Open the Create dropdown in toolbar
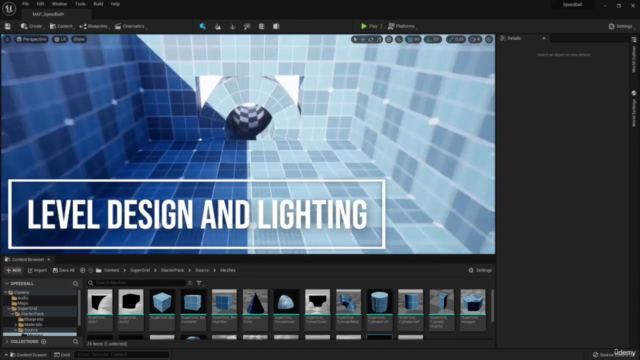640x360 pixels. [32, 26]
